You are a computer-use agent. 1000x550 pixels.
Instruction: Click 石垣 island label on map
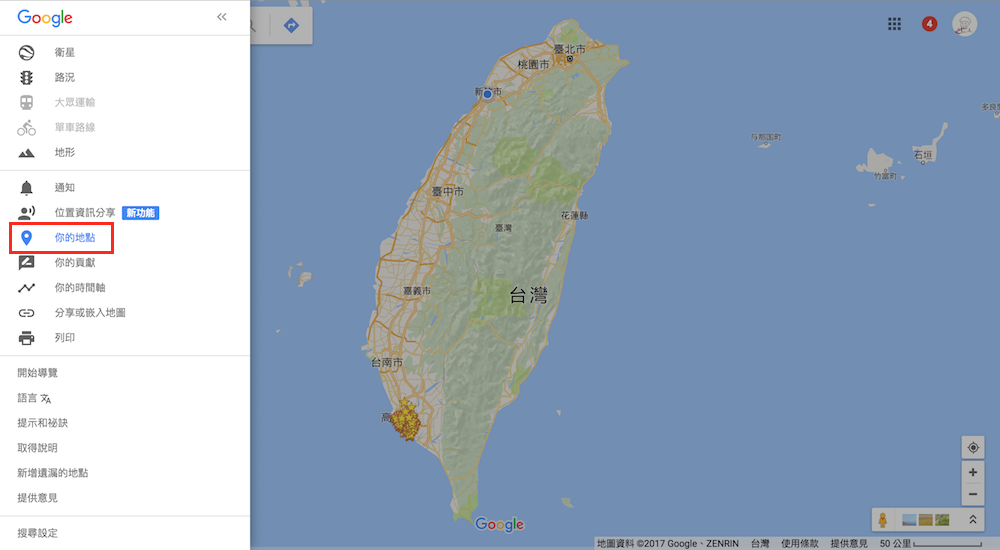click(923, 155)
